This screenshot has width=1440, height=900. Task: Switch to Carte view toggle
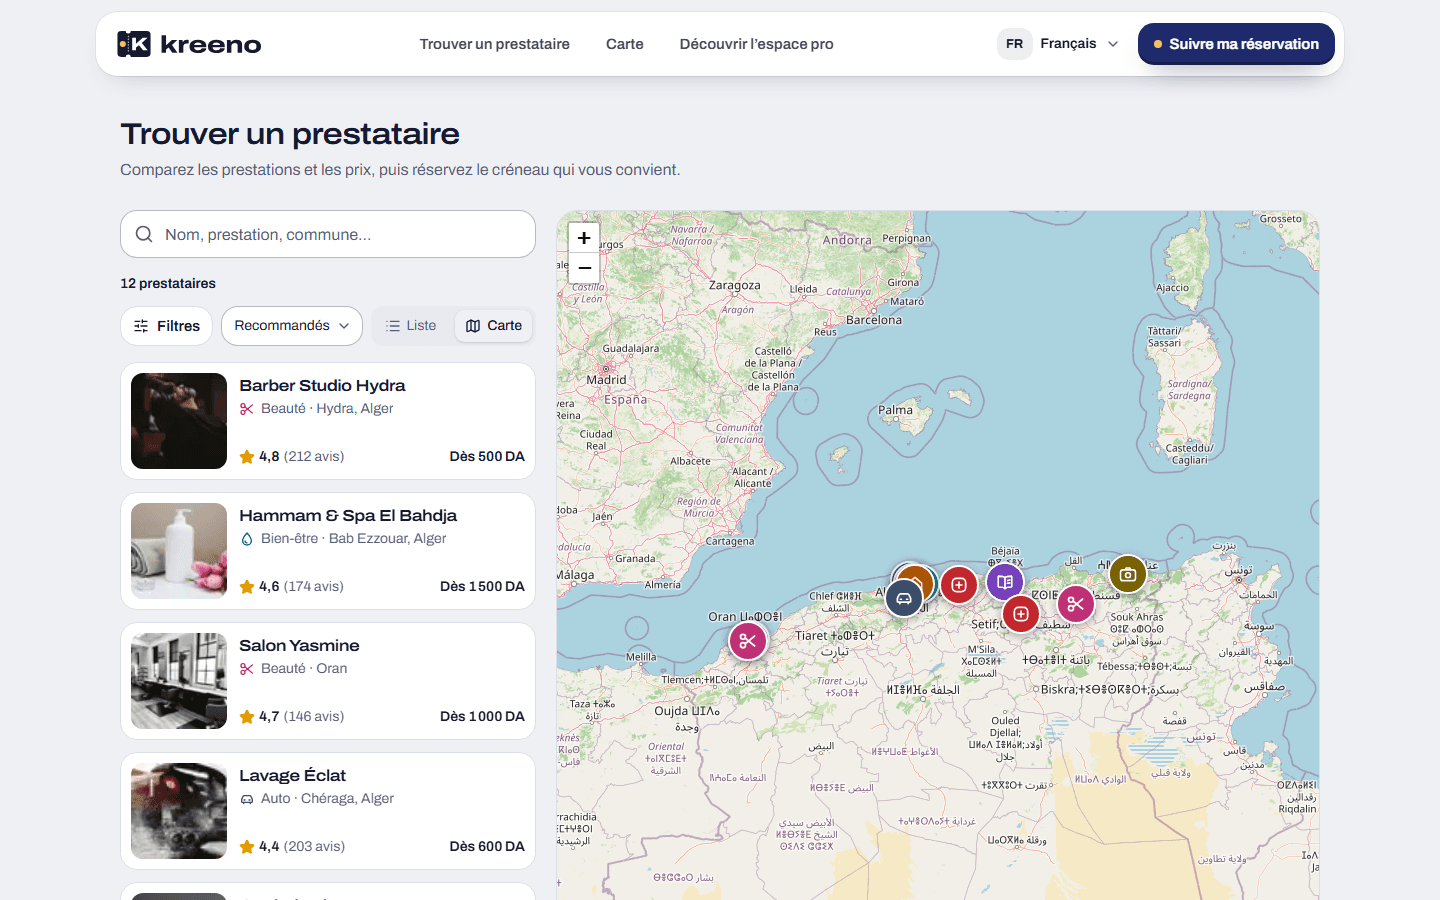coord(494,326)
